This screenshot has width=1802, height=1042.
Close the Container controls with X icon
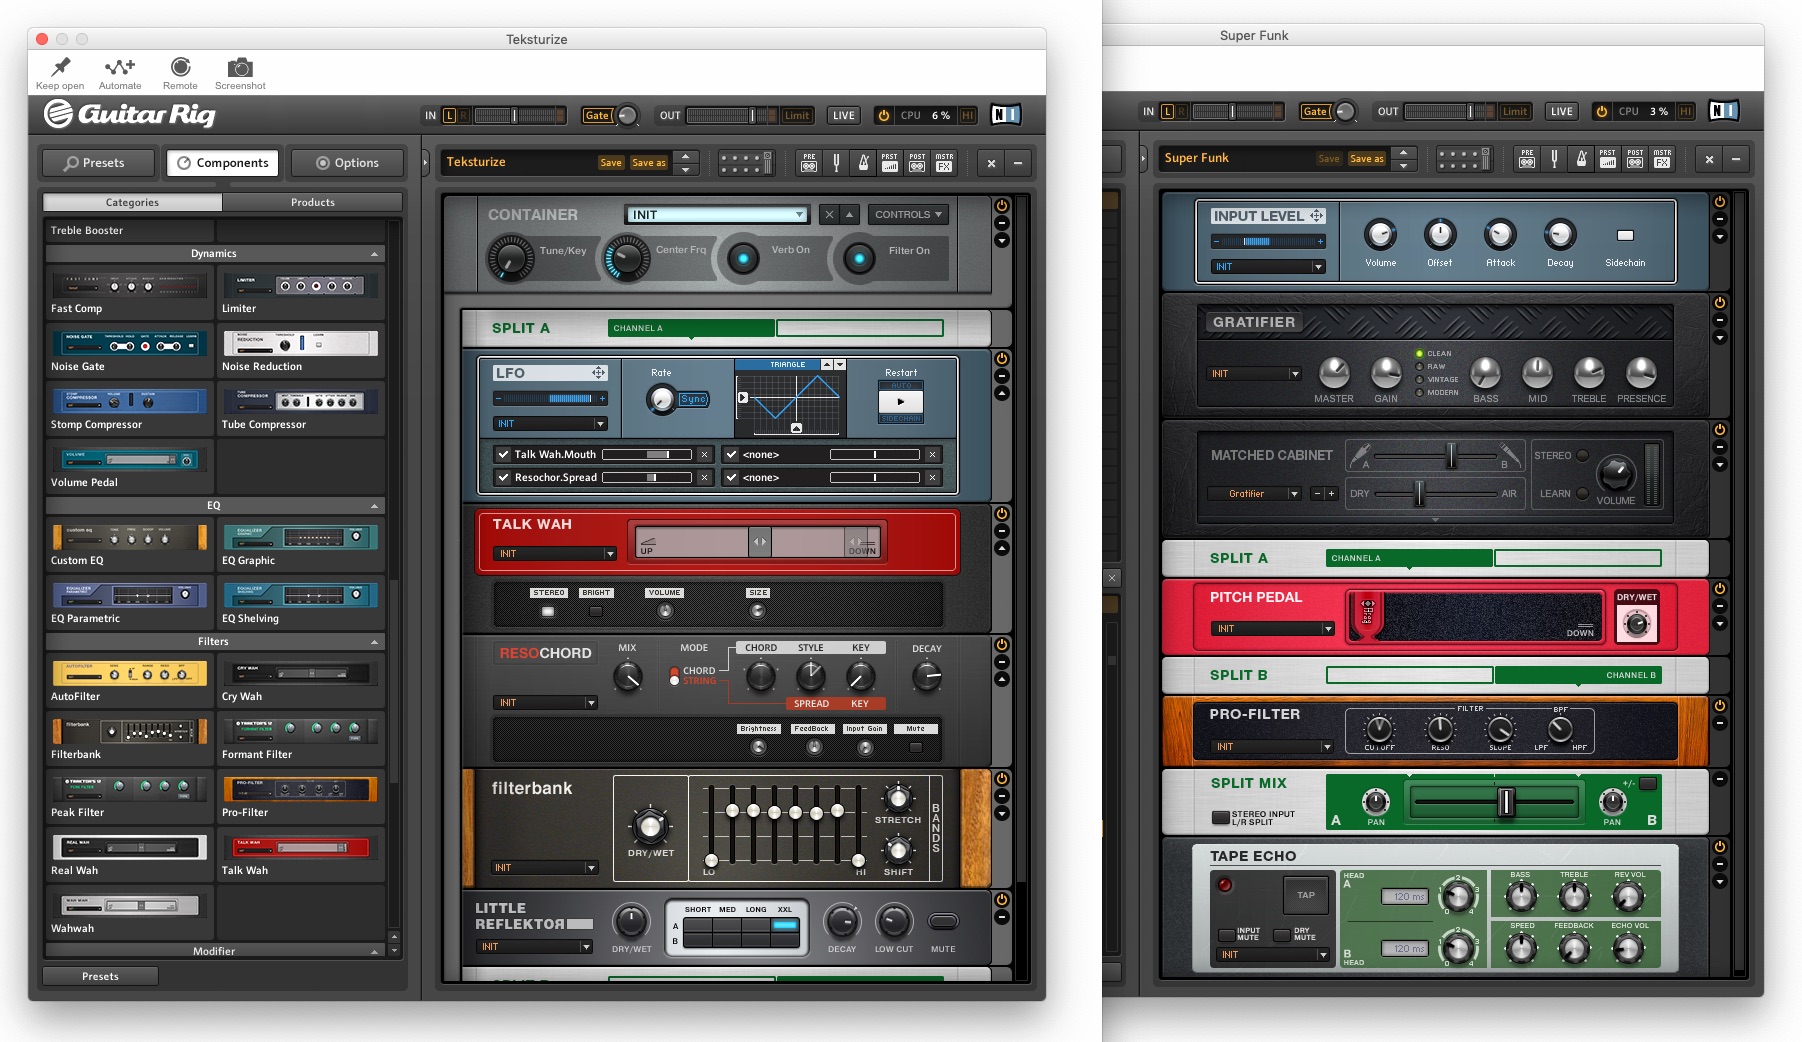pyautogui.click(x=829, y=214)
